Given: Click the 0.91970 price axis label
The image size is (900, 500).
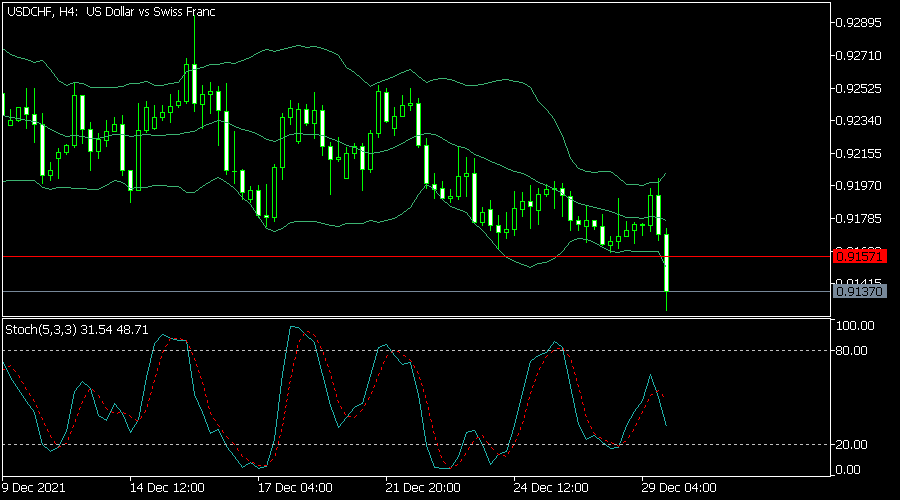Looking at the screenshot, I should pos(859,186).
